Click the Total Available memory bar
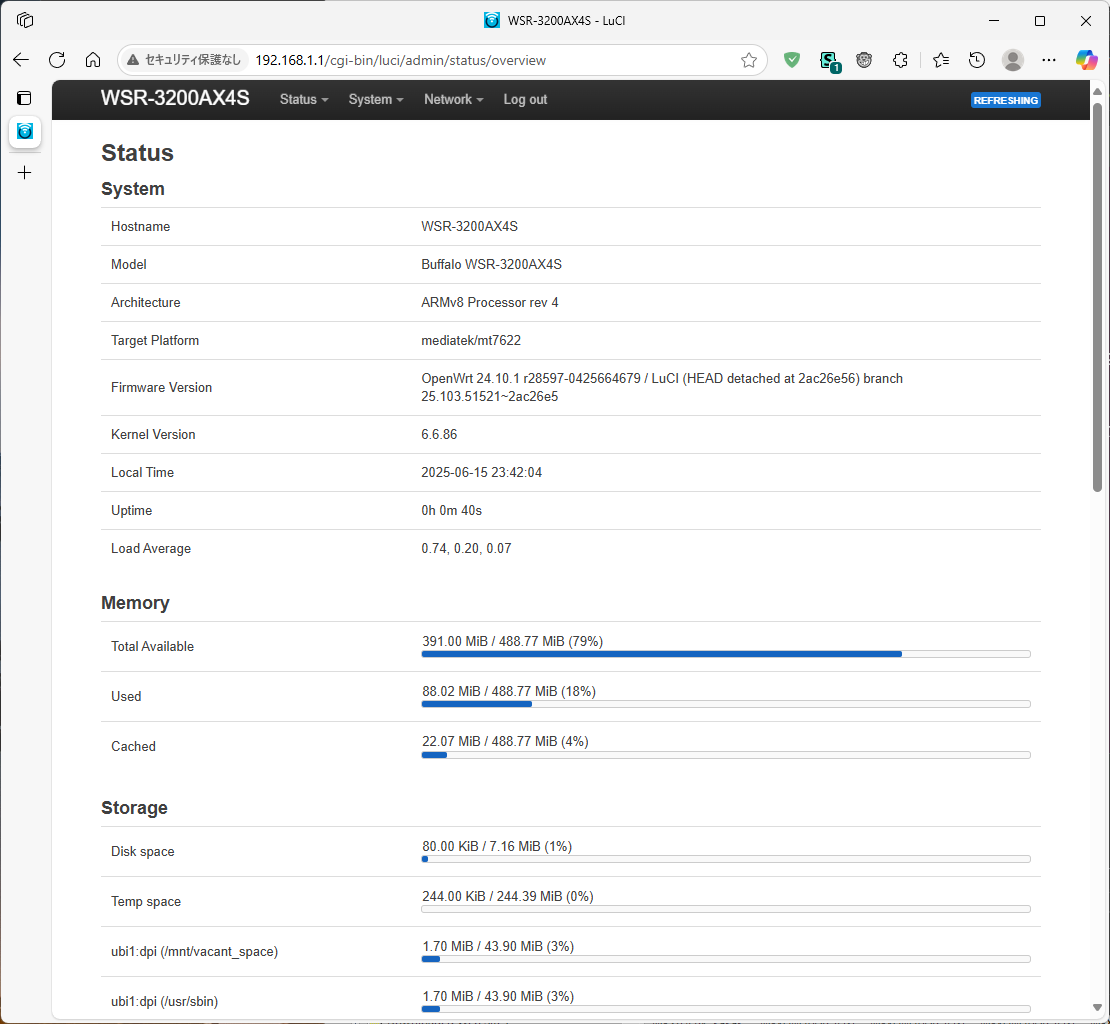Image resolution: width=1110 pixels, height=1024 pixels. (x=726, y=654)
